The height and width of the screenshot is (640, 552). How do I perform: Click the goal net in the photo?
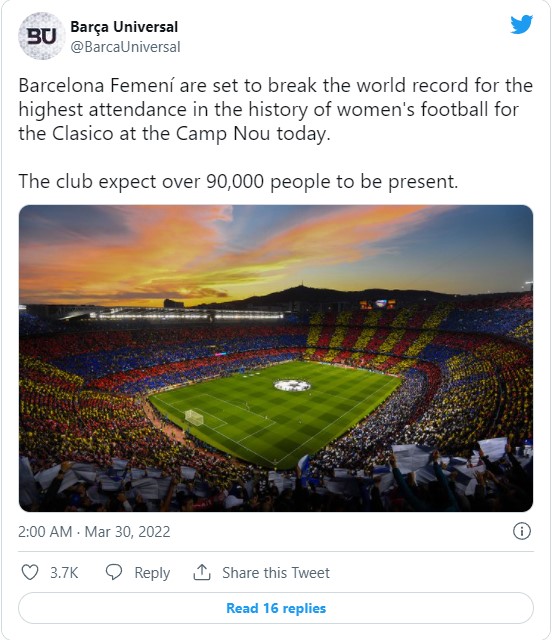point(194,418)
